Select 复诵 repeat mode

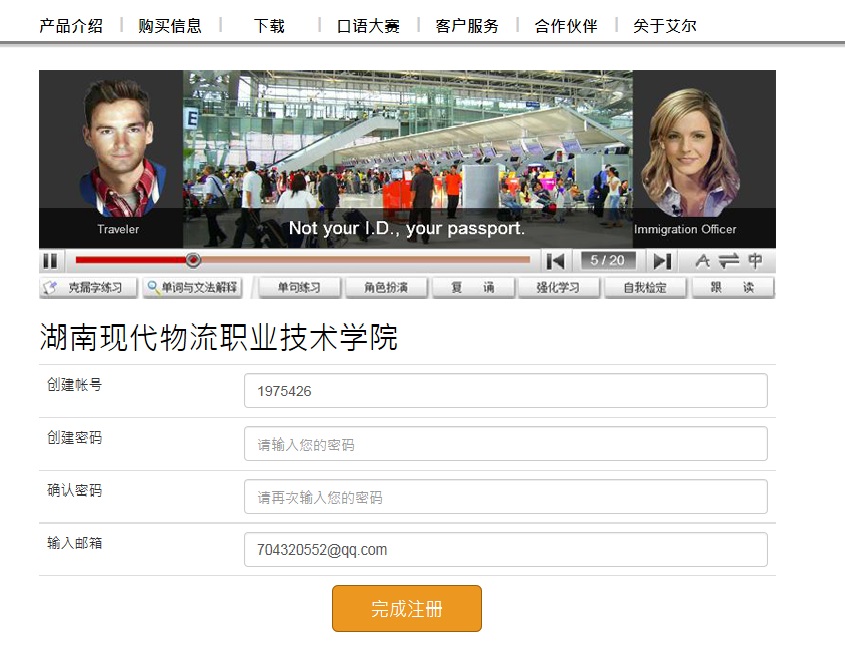473,287
